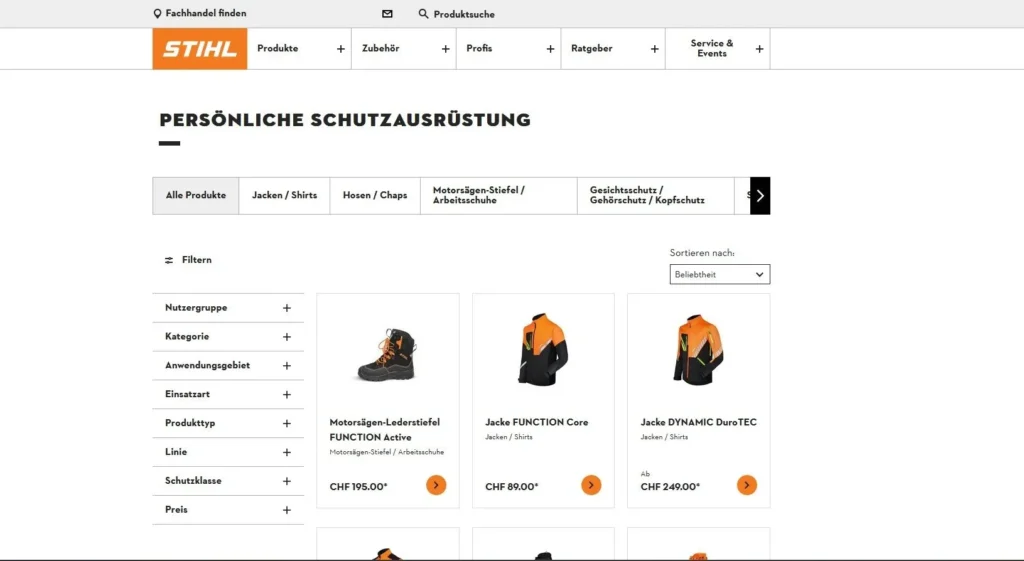Click the Produktsuche search field

coord(464,14)
